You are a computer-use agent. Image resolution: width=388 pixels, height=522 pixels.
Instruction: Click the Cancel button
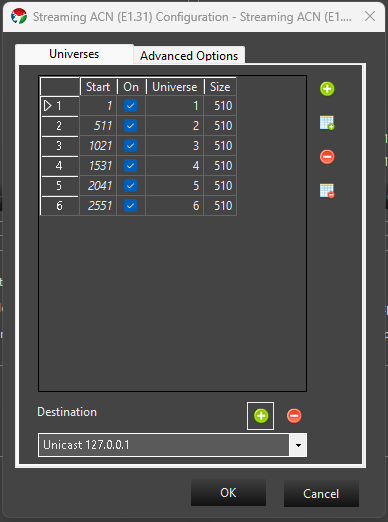point(321,493)
